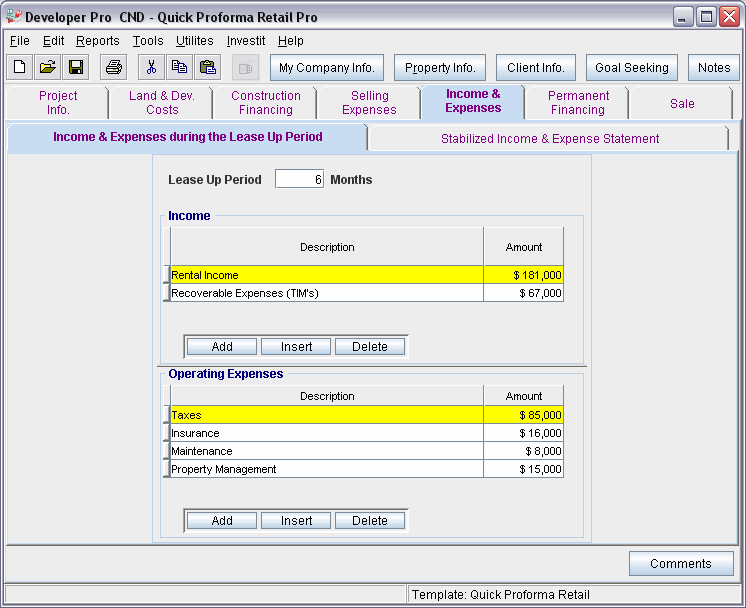This screenshot has height=608, width=746.
Task: Open the Comments button
Action: click(x=681, y=563)
